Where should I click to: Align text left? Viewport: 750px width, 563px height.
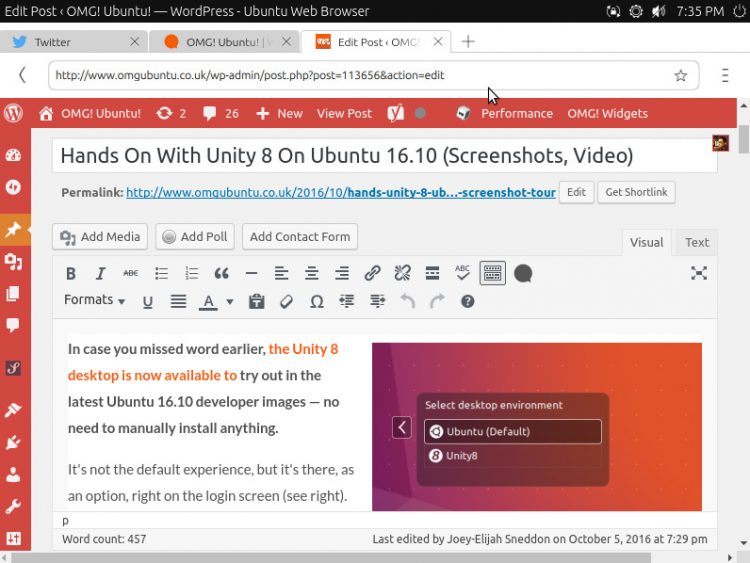(281, 274)
